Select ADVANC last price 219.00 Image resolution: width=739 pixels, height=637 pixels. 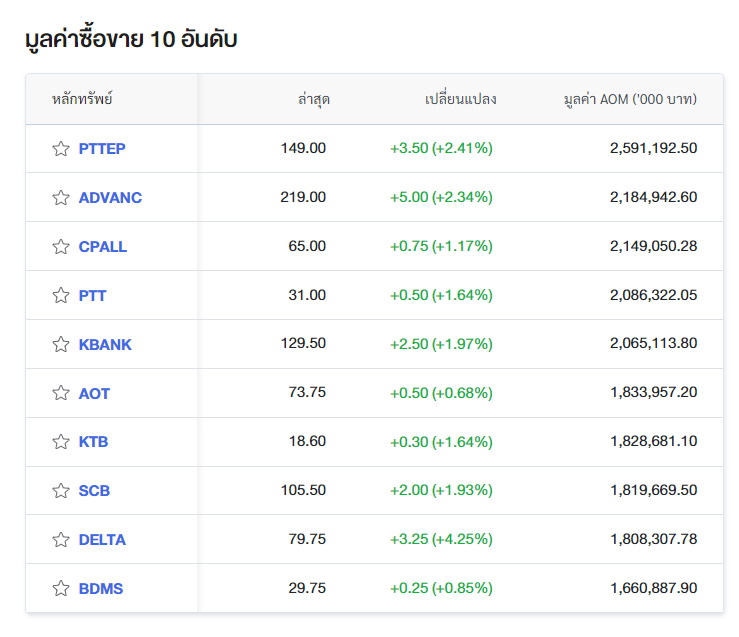(x=303, y=197)
